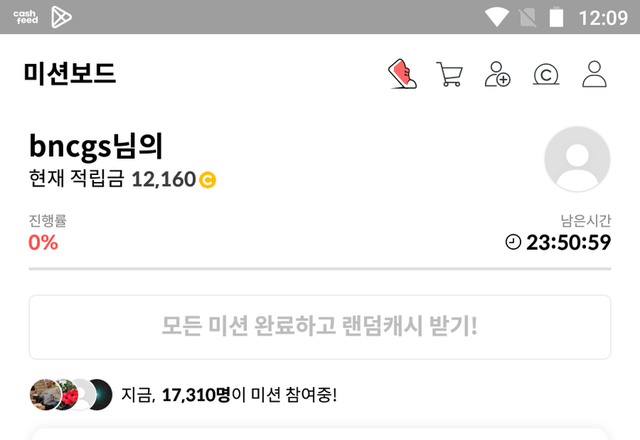This screenshot has width=640, height=440.
Task: Tap the 23:50:59 countdown timer
Action: pos(568,242)
